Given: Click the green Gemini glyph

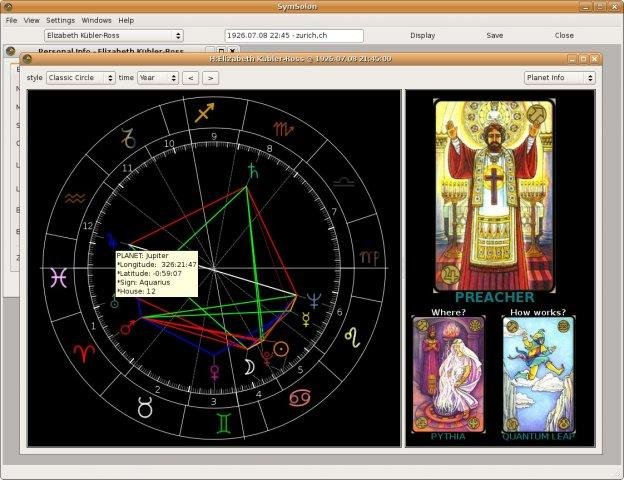Looking at the screenshot, I should coord(224,423).
